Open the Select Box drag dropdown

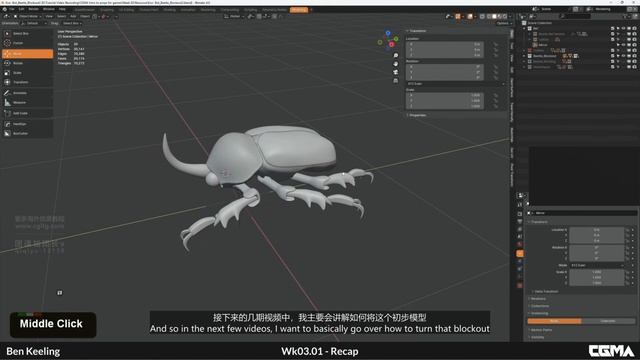coord(72,23)
